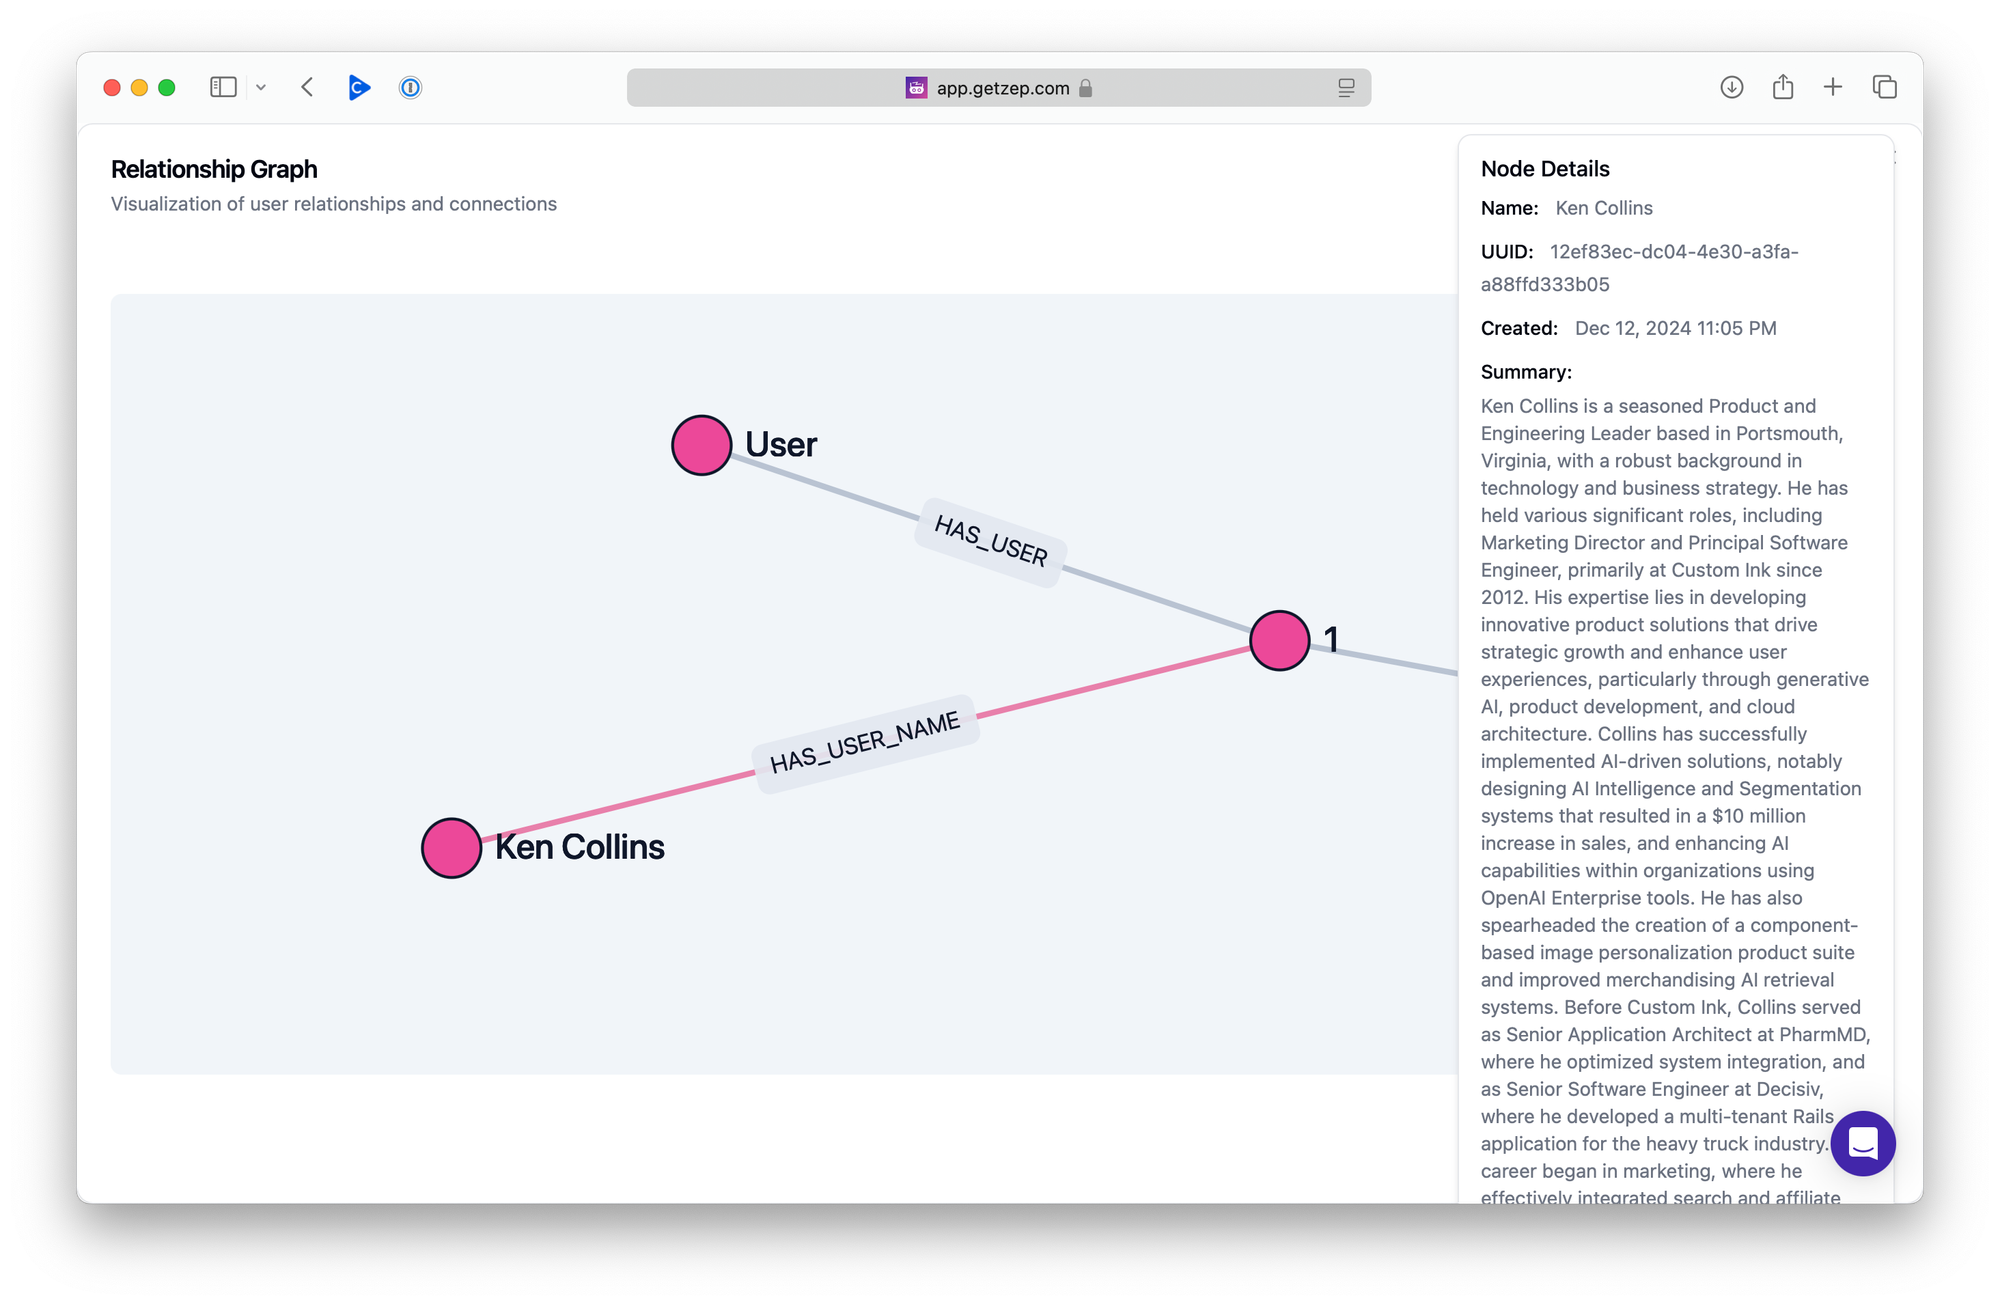Toggle the Safari sidebar button
2000x1305 pixels.
tap(223, 87)
